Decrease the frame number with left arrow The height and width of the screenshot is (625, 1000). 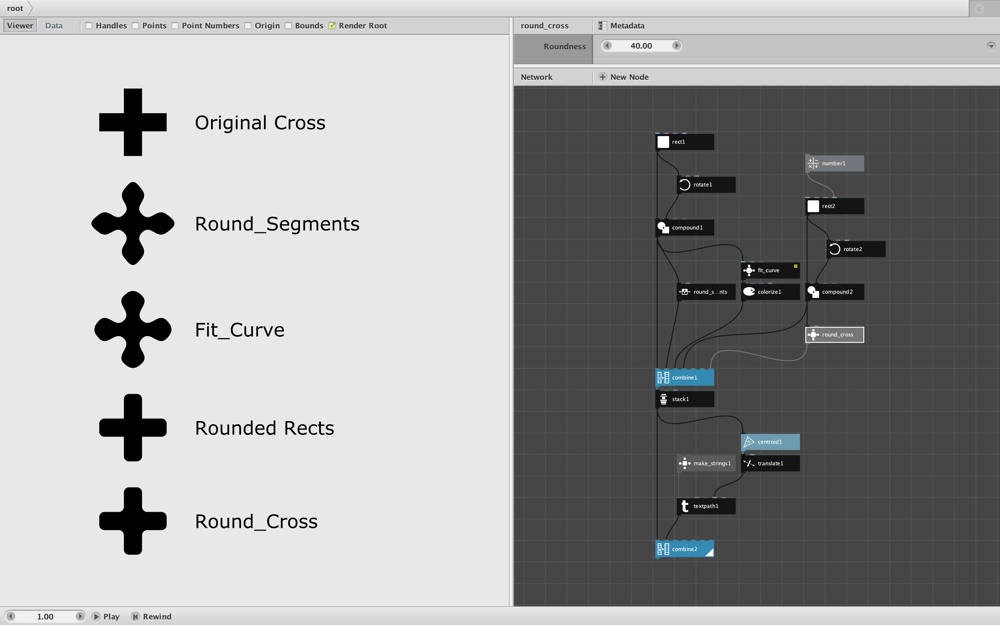coord(10,617)
